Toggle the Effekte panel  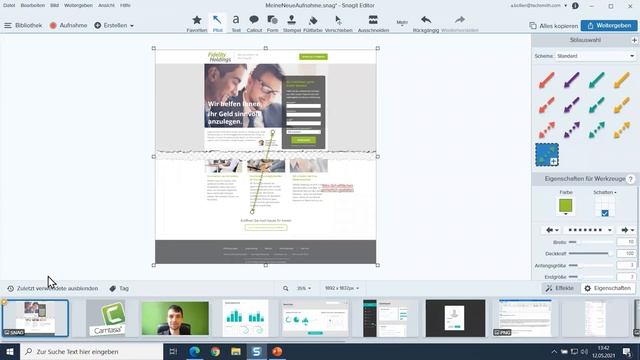pyautogui.click(x=560, y=288)
